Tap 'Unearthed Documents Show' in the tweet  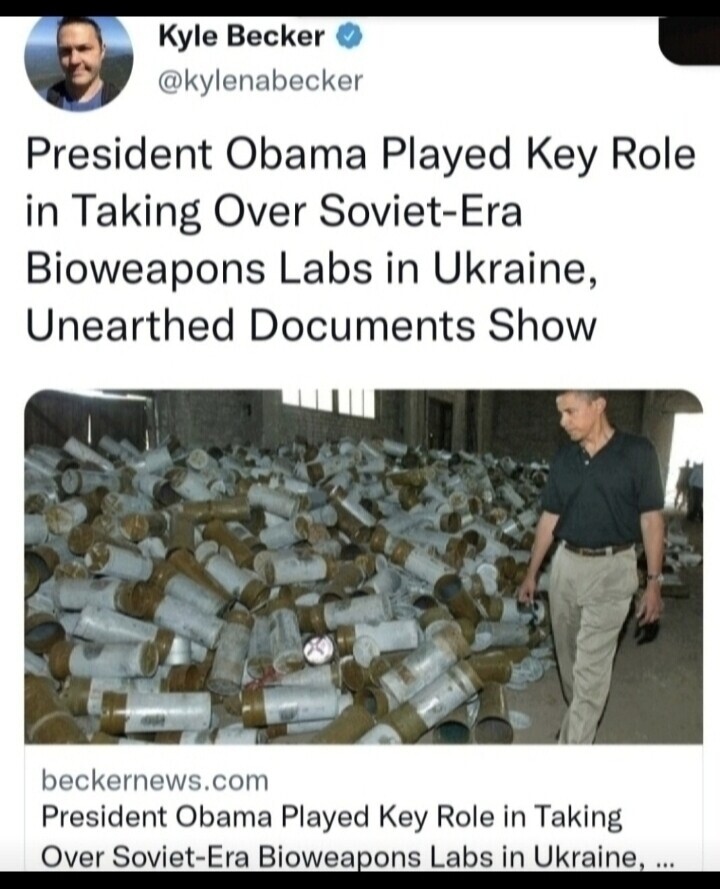[311, 326]
